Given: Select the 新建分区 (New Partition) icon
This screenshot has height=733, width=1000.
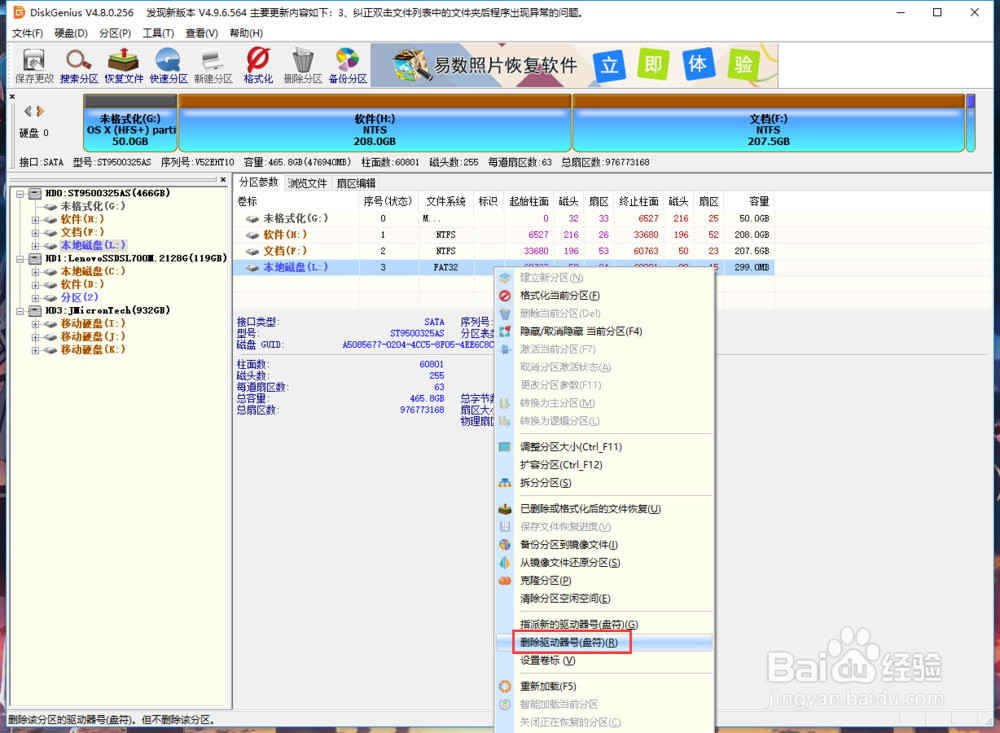Looking at the screenshot, I should [x=212, y=65].
